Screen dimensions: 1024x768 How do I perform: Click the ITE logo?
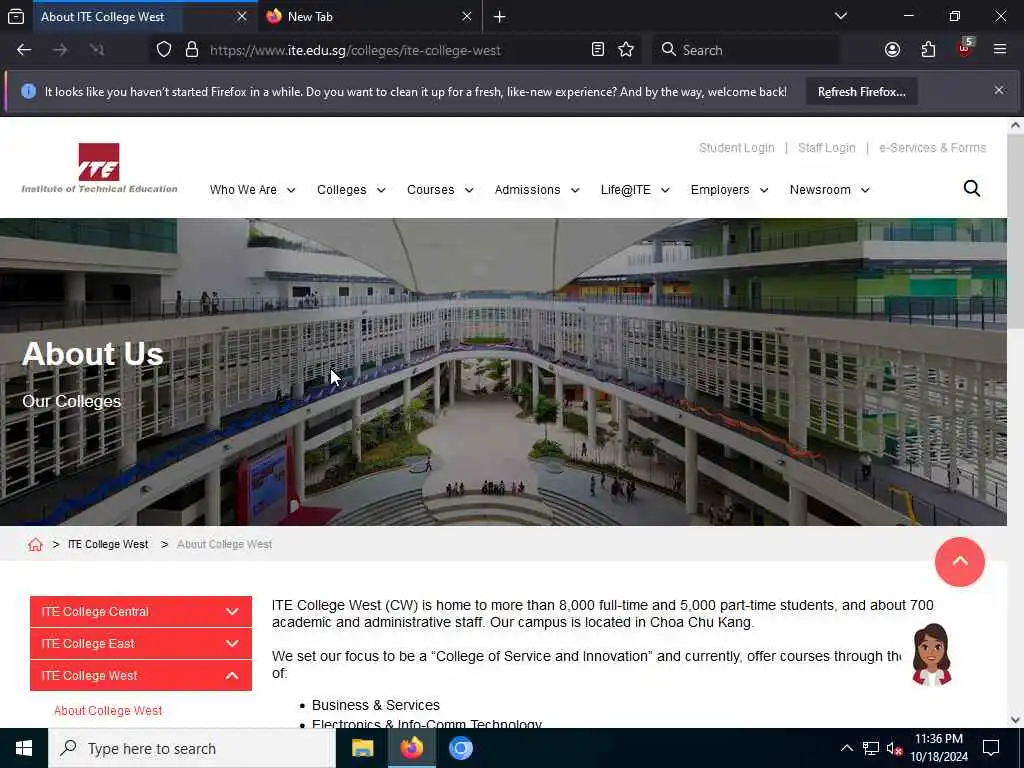coord(99,168)
